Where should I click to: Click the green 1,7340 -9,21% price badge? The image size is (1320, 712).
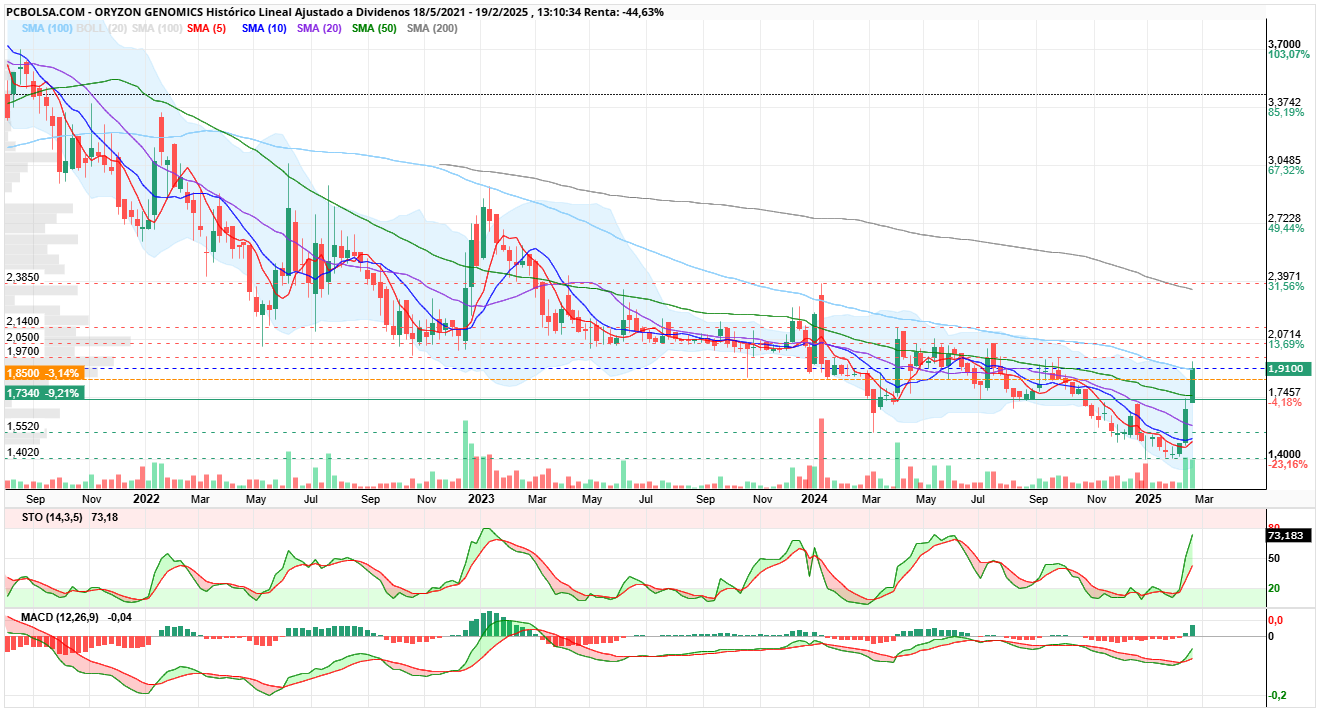[44, 393]
